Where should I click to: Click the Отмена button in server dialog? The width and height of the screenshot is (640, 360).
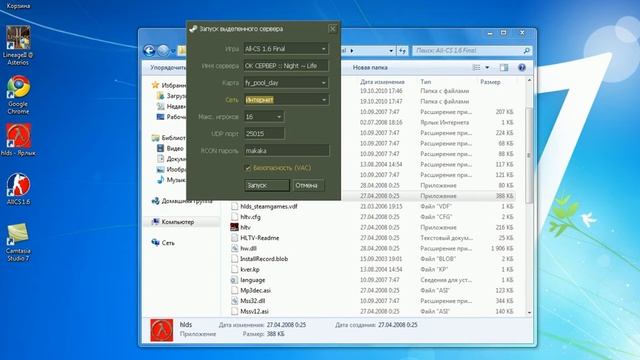click(x=308, y=185)
